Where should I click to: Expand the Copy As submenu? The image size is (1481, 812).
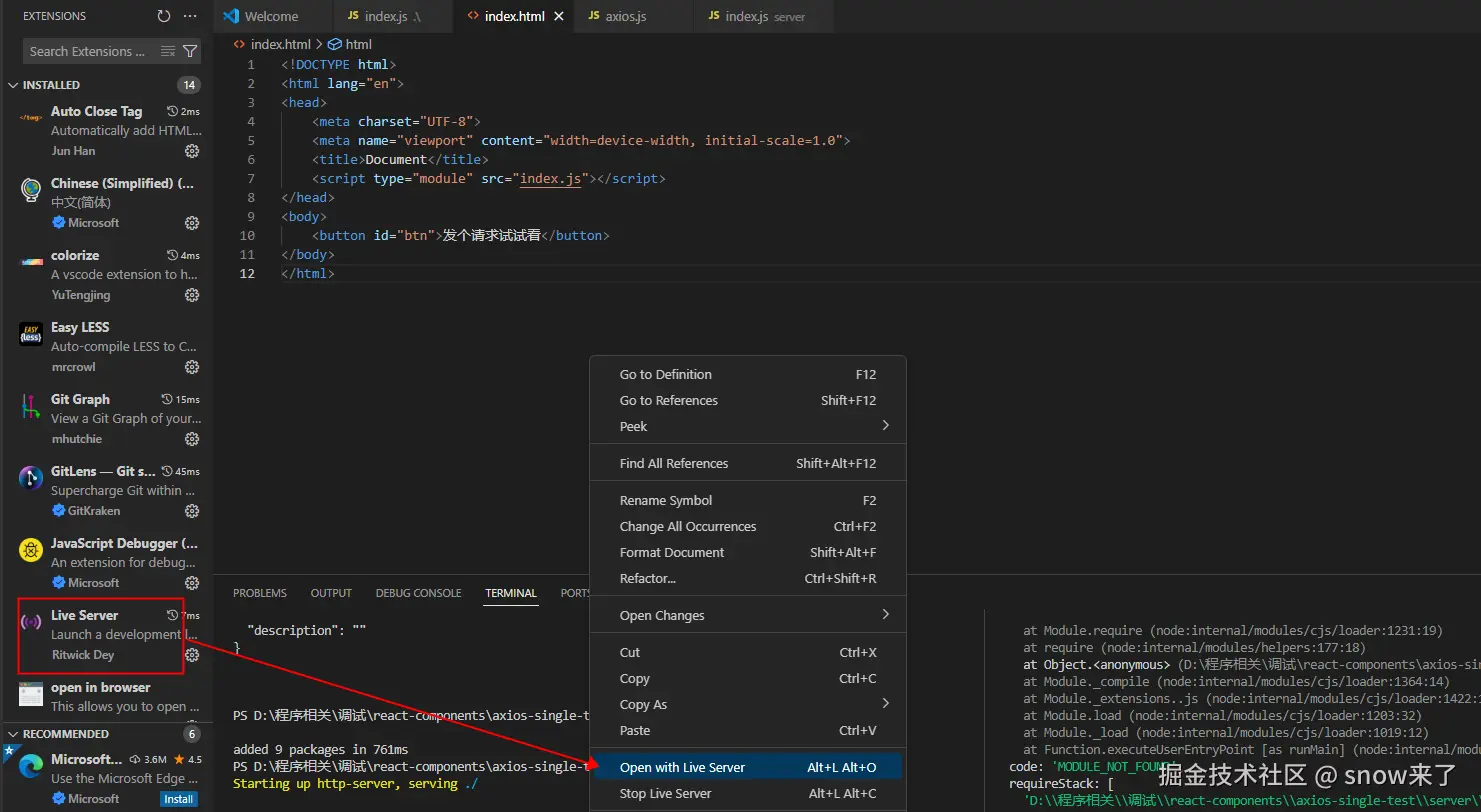[885, 704]
